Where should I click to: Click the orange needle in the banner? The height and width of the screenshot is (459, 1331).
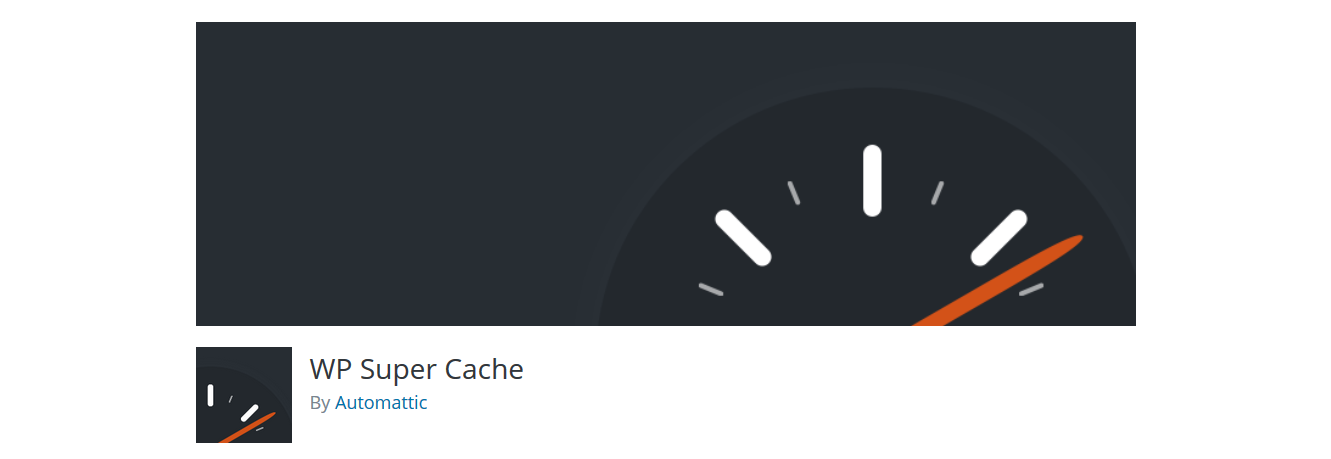point(998,281)
